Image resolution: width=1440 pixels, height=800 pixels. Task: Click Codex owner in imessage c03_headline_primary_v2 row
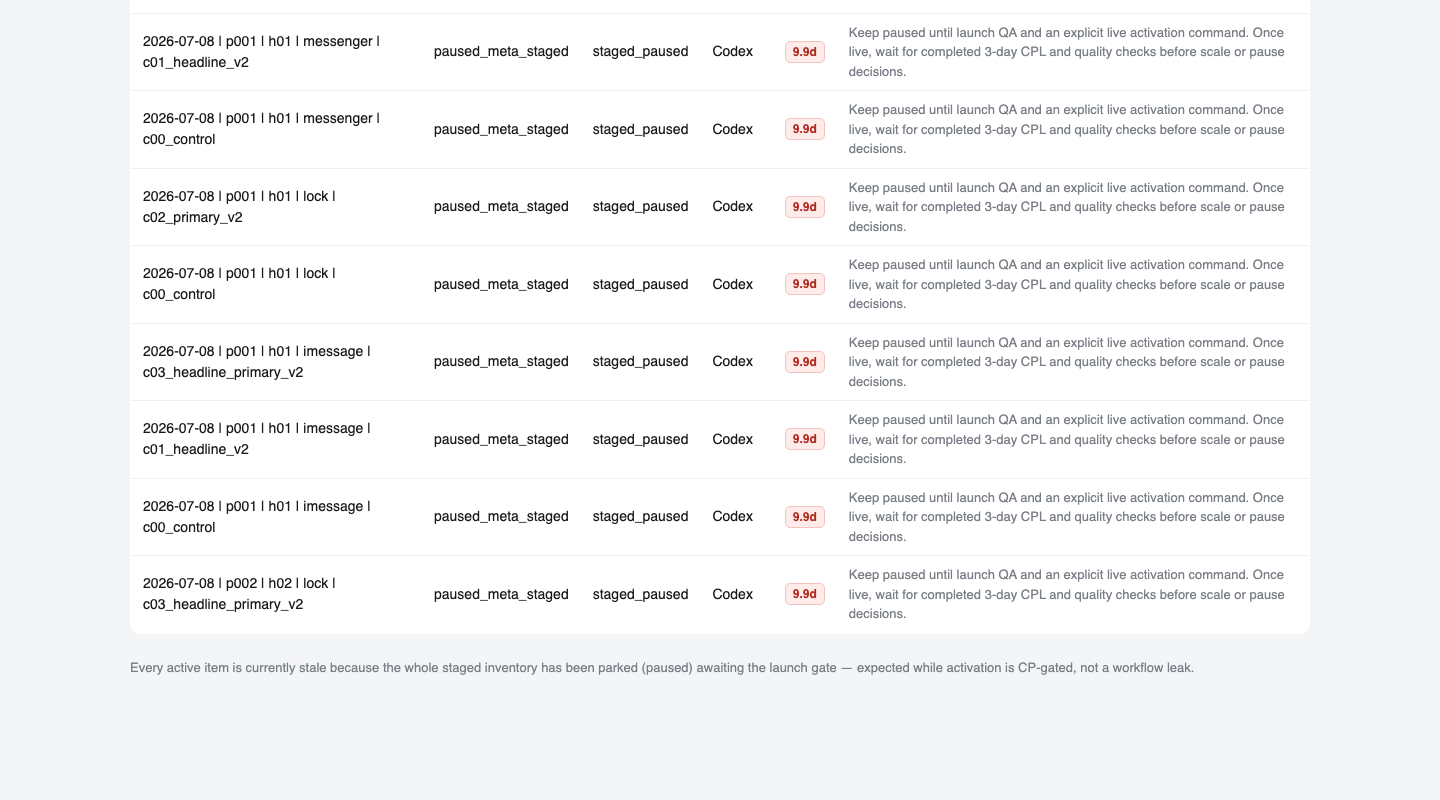[732, 362]
